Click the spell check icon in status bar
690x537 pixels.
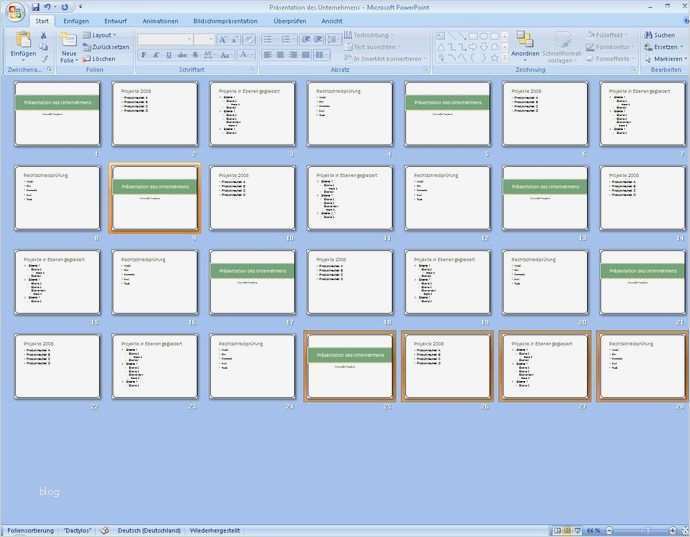pos(104,530)
